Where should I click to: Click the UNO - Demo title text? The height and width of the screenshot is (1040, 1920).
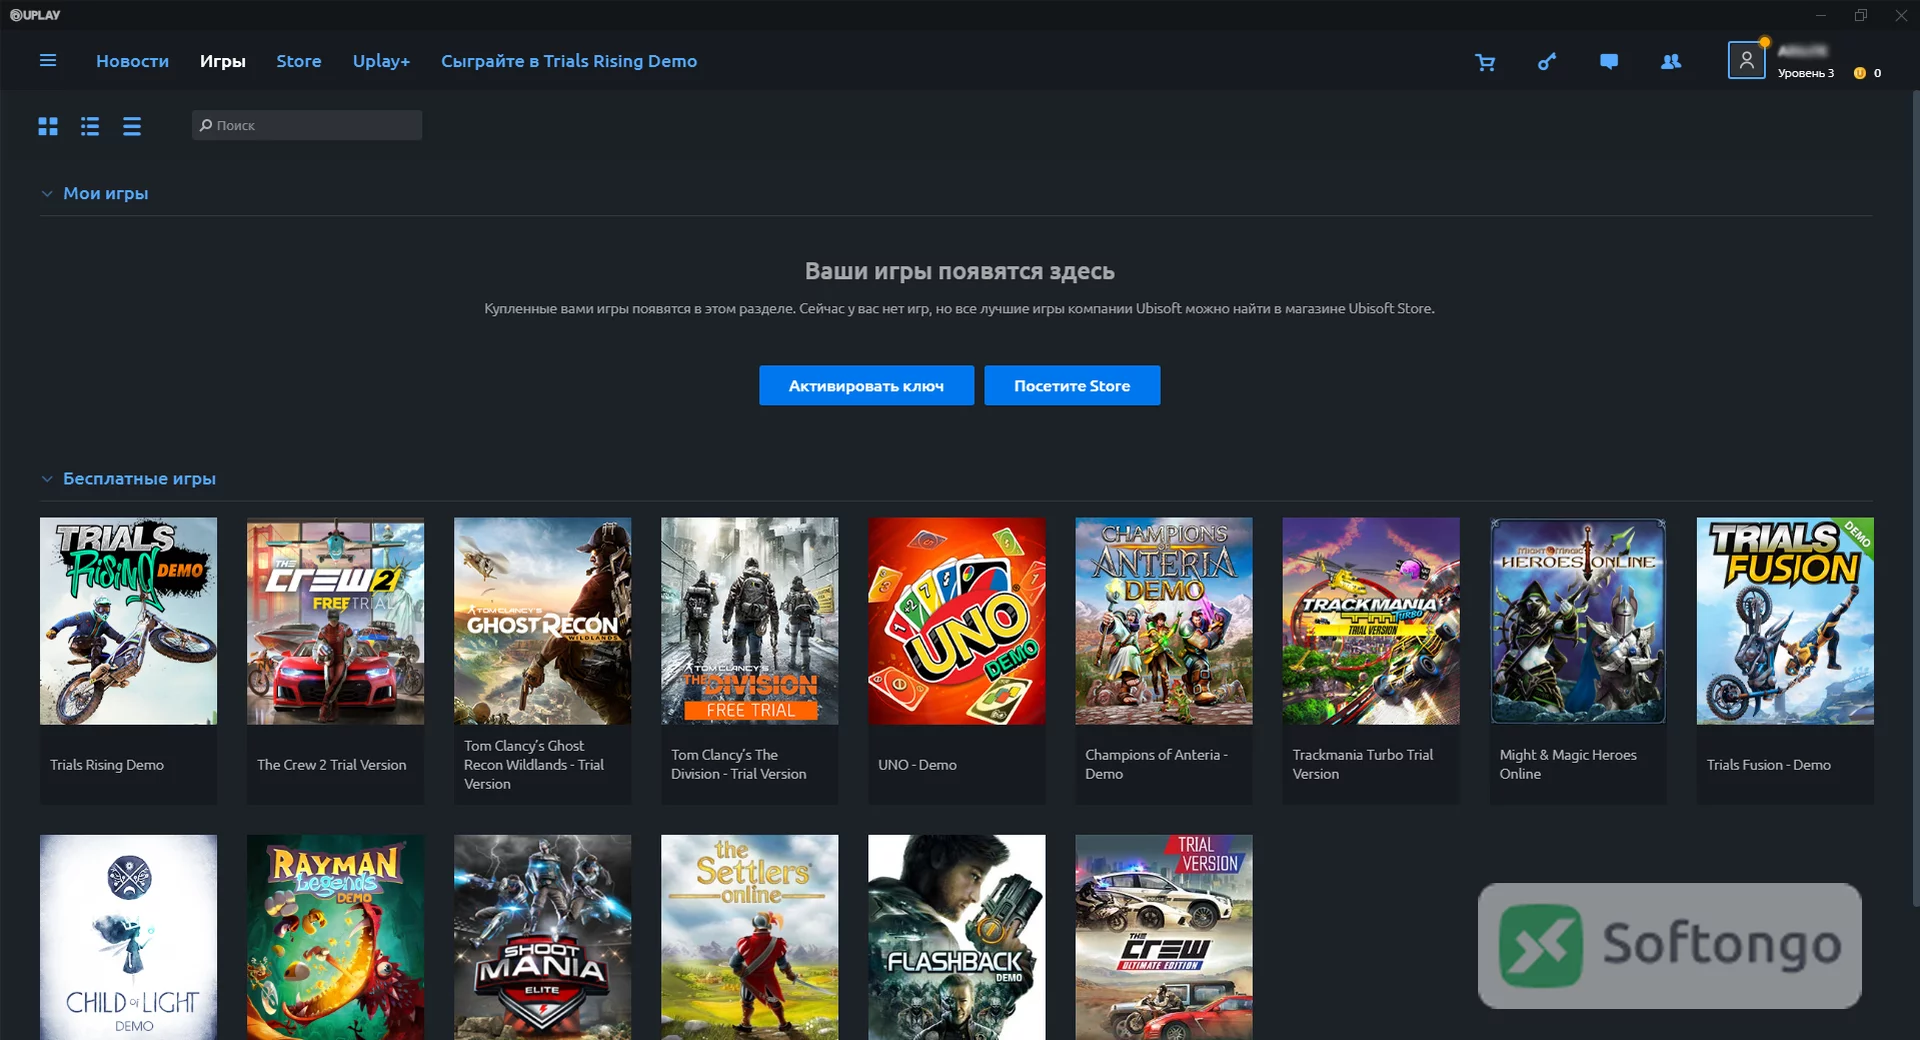click(917, 765)
